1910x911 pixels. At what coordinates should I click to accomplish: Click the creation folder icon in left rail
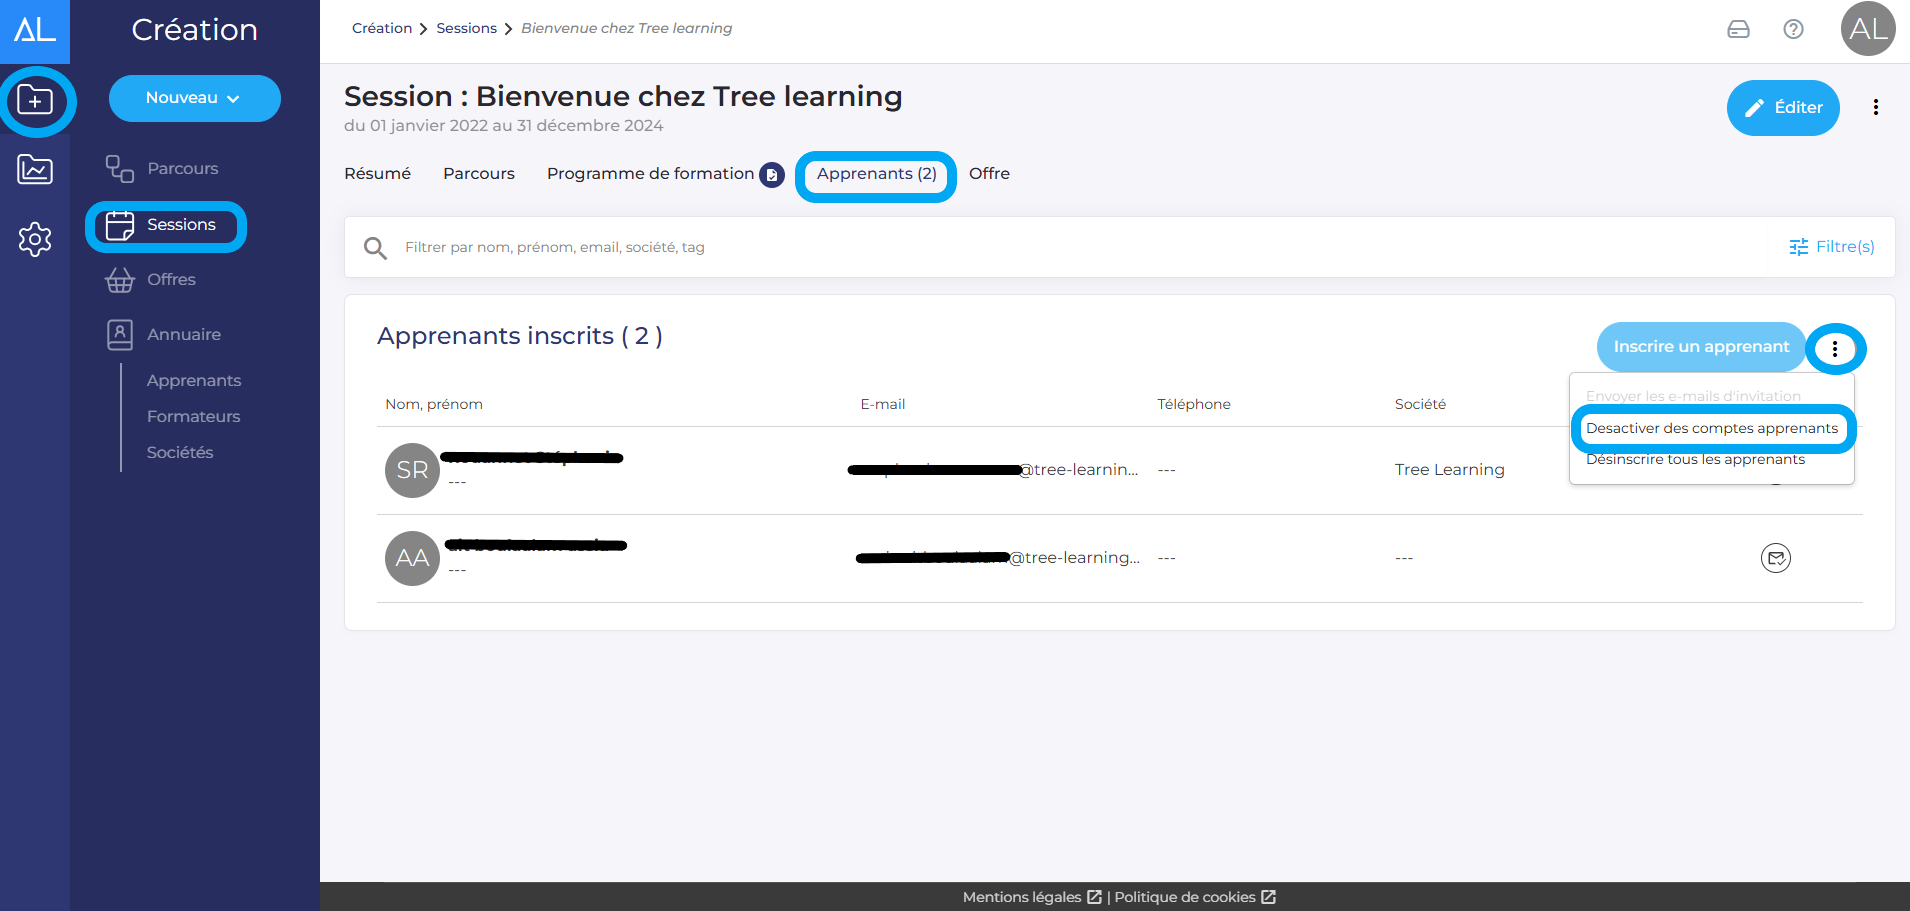35,101
